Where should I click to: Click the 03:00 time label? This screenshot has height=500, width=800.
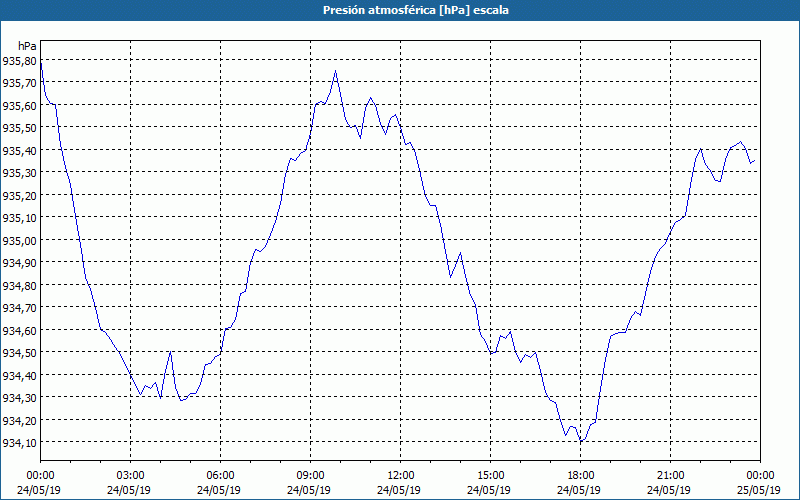pyautogui.click(x=131, y=476)
